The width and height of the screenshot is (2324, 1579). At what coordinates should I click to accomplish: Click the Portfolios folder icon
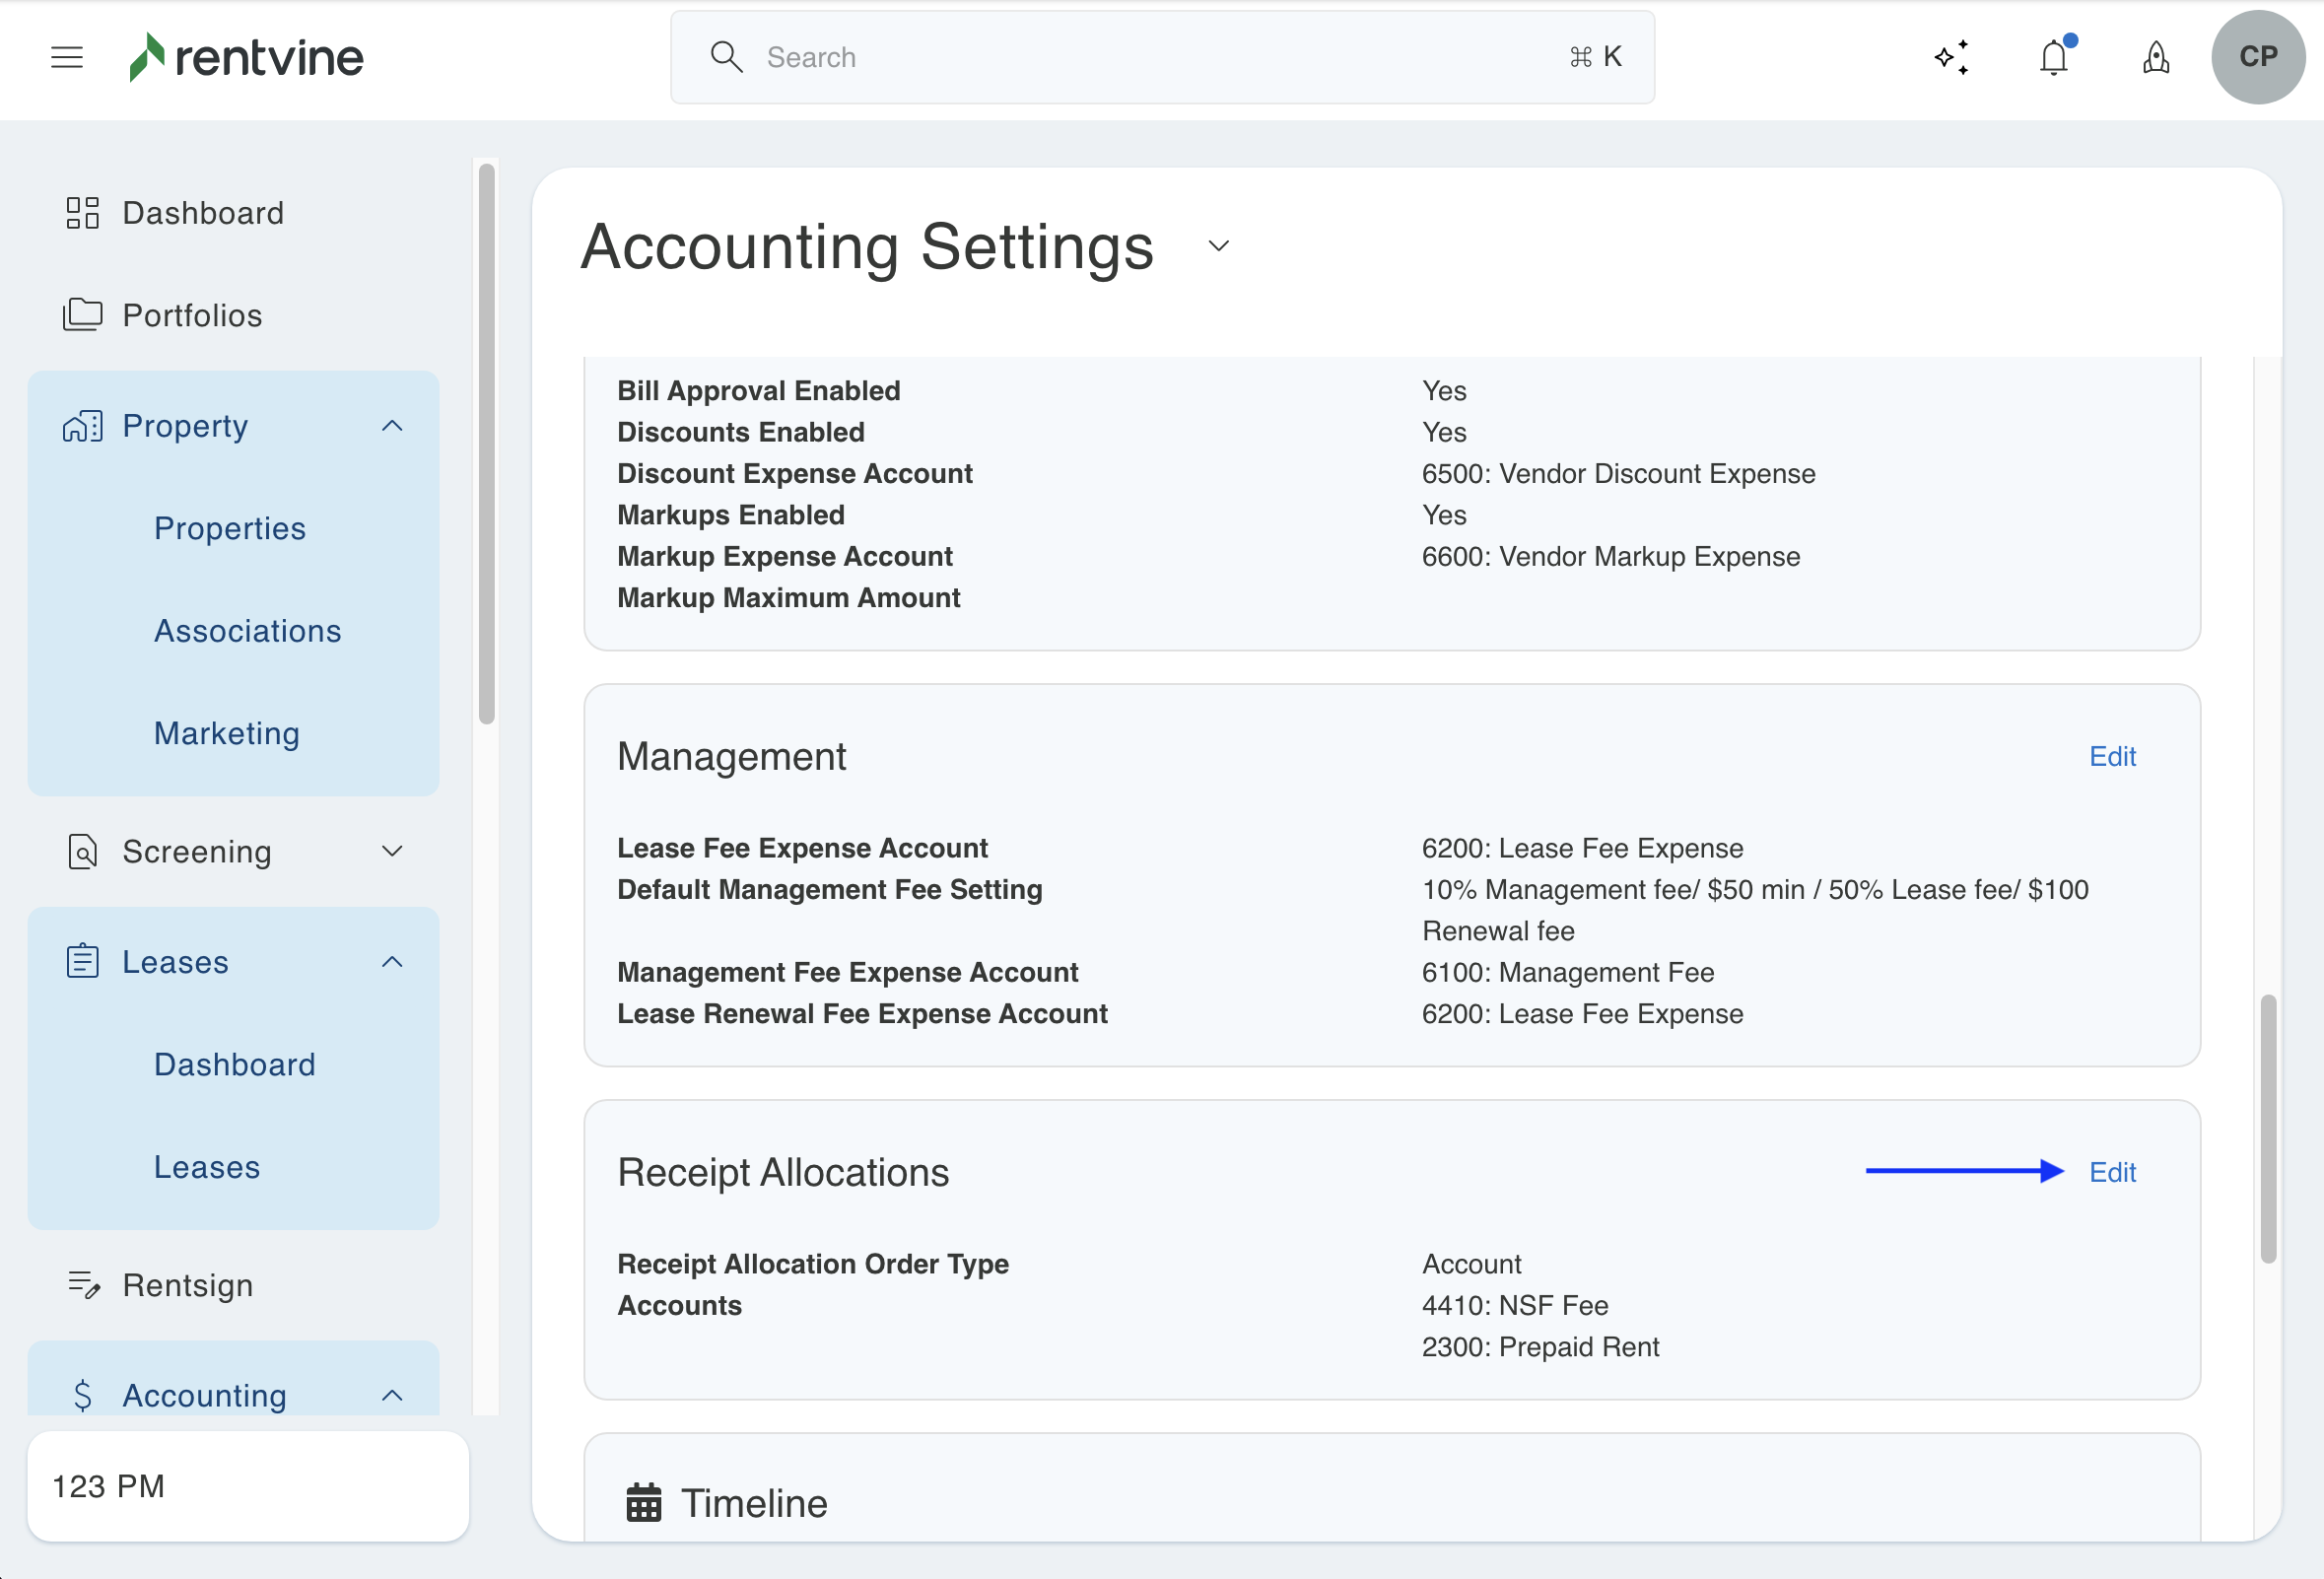pyautogui.click(x=83, y=315)
